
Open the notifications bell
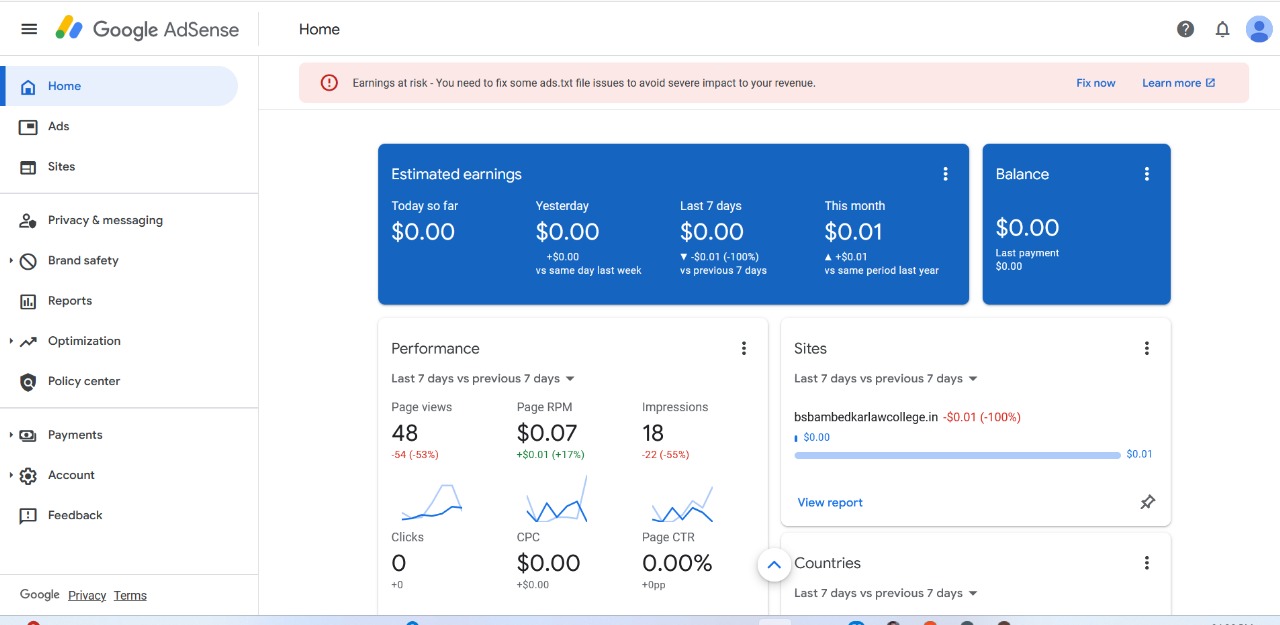(x=1222, y=29)
